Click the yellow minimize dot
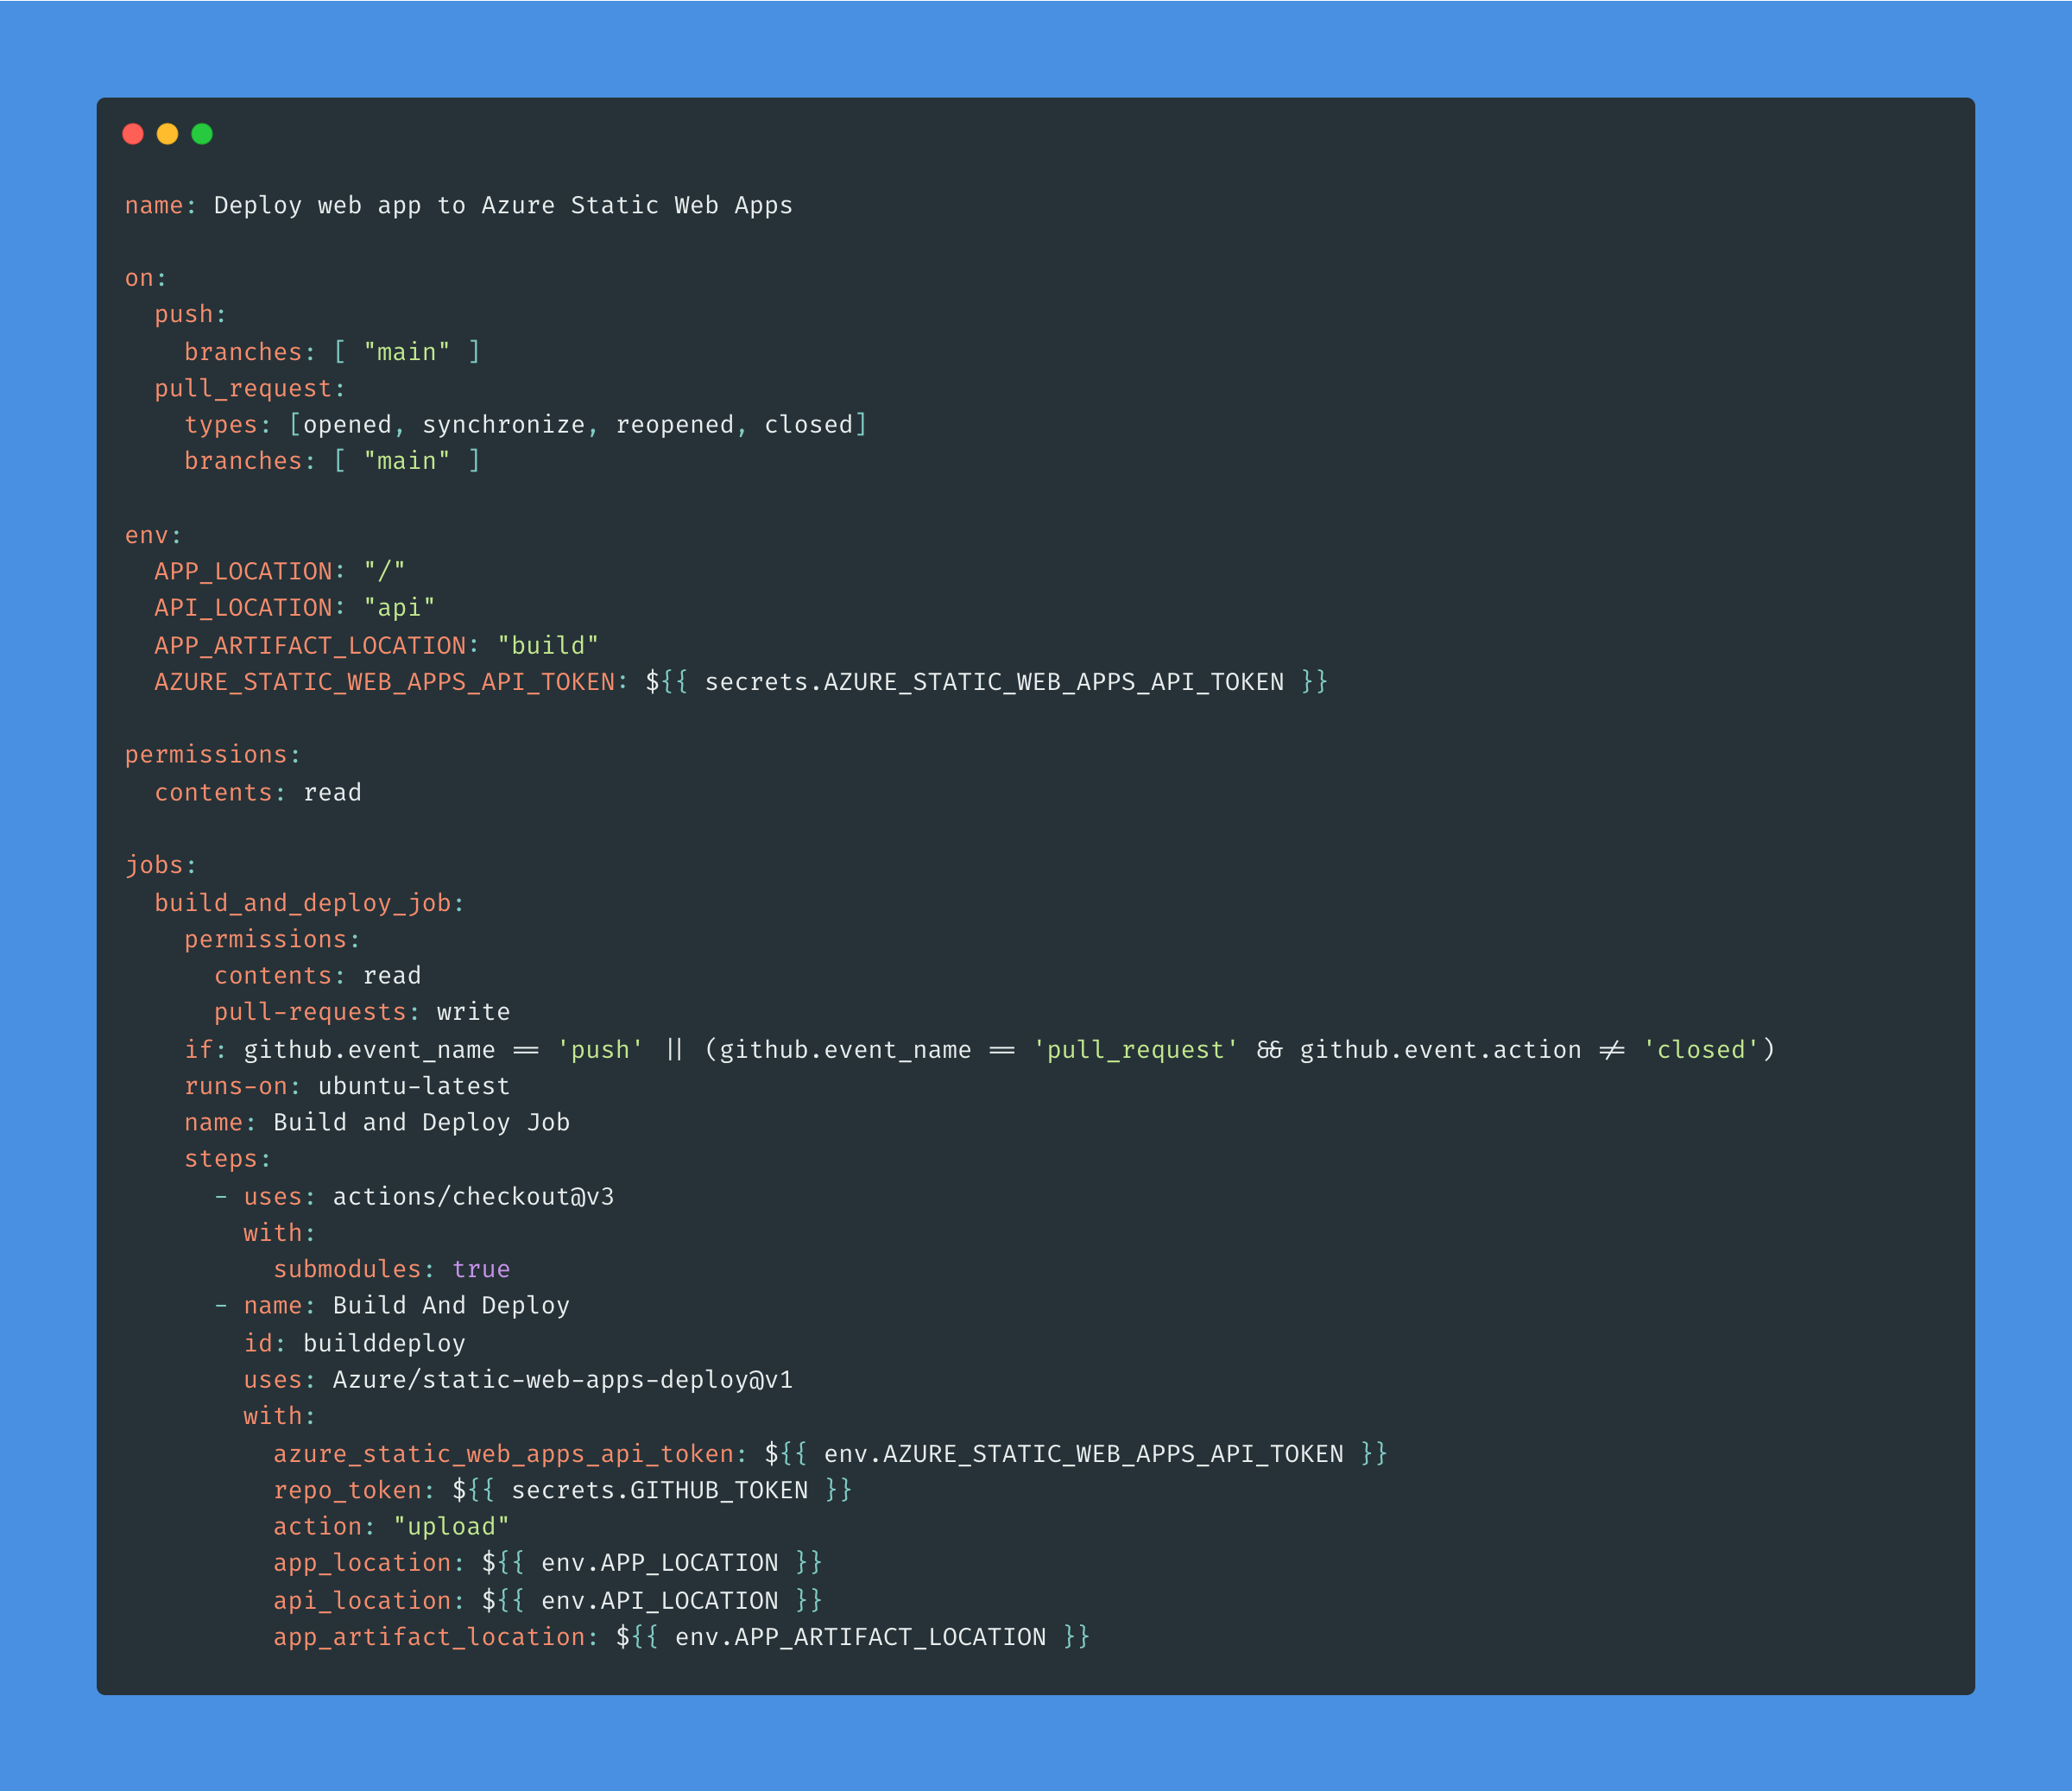Screen dimensions: 2072x1791 [x=167, y=134]
